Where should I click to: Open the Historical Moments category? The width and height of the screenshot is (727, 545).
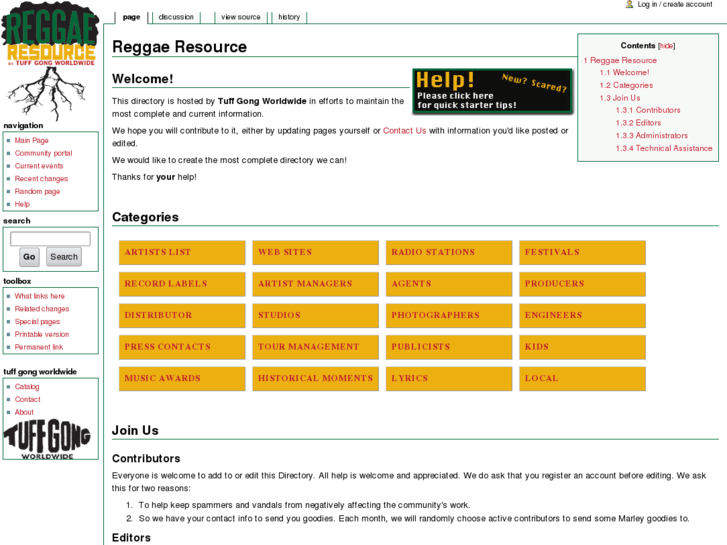(x=315, y=378)
